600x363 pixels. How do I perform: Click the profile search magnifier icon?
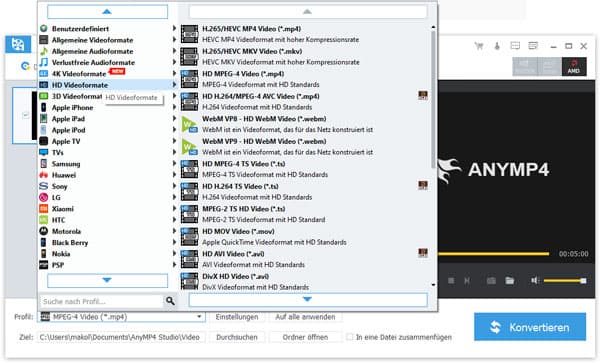click(x=170, y=301)
